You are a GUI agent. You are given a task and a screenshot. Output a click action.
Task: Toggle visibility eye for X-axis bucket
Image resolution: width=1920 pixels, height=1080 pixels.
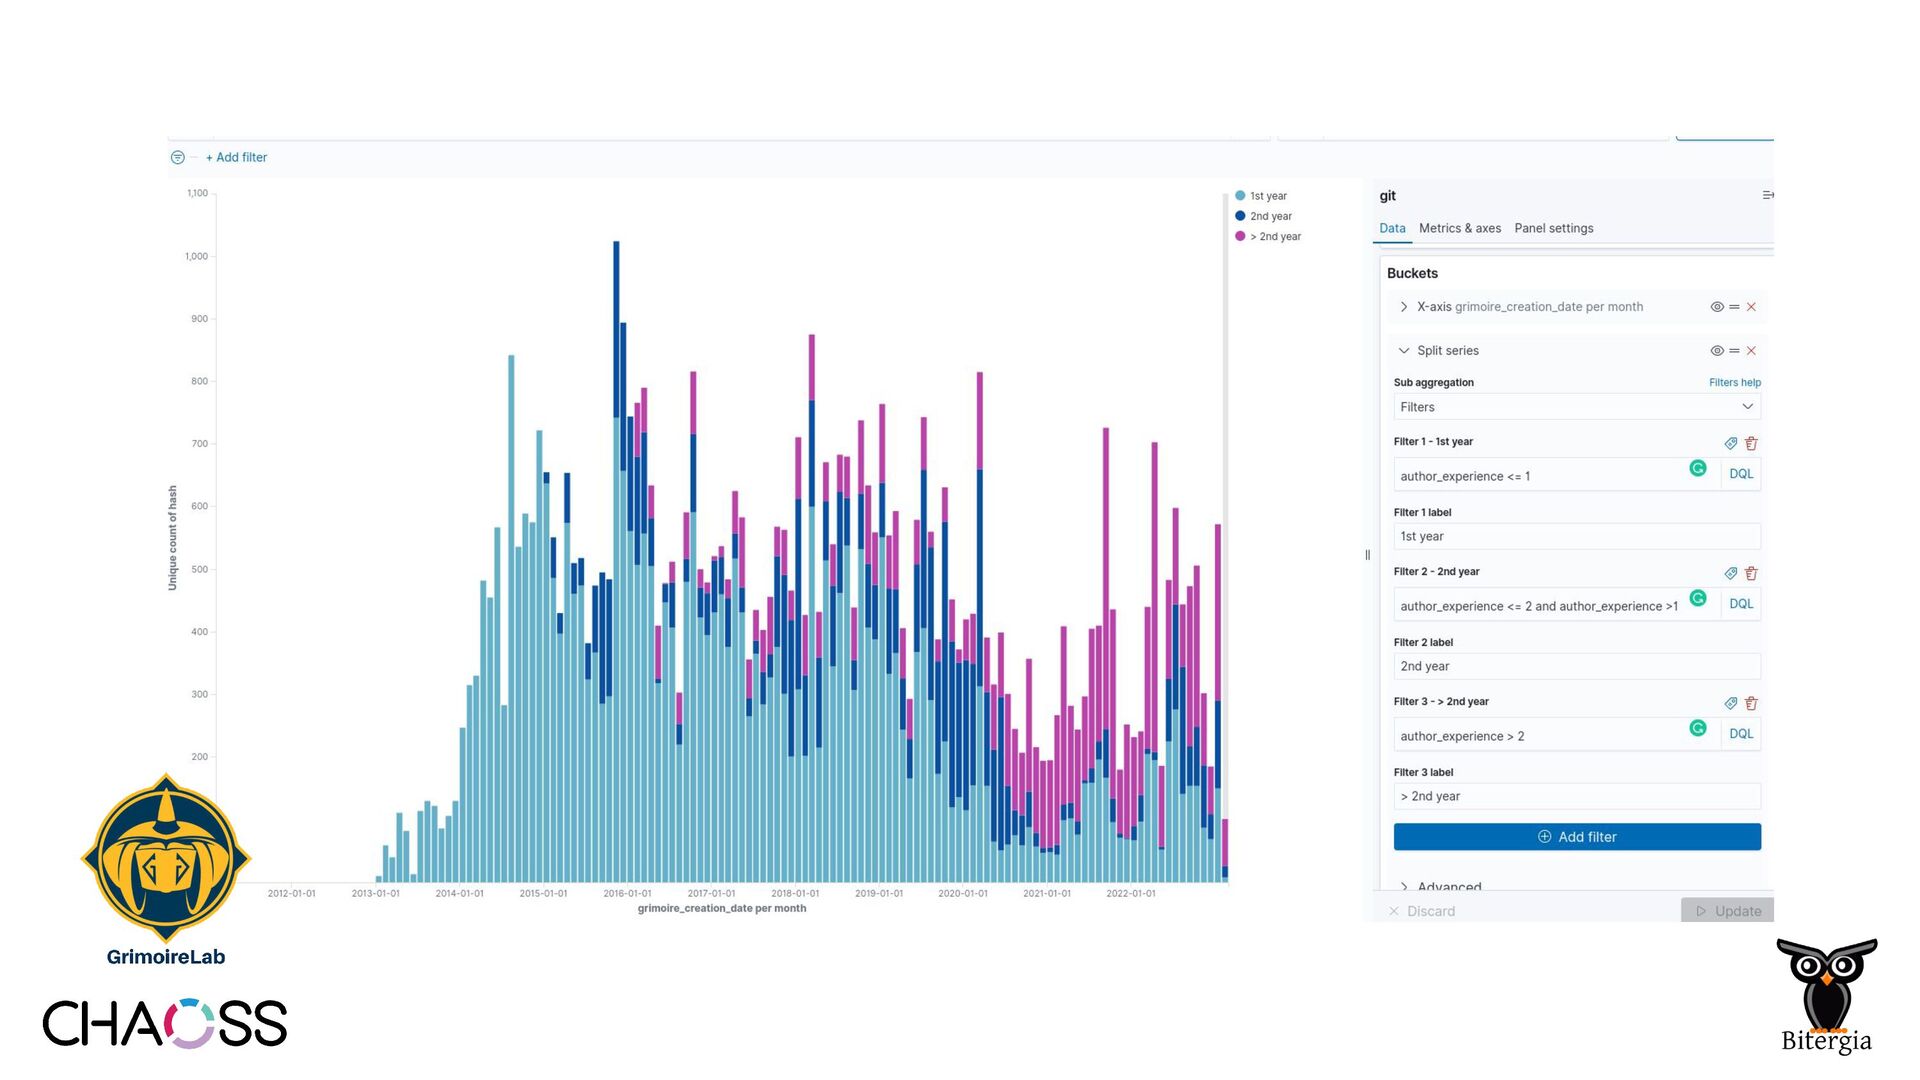[x=1717, y=307]
